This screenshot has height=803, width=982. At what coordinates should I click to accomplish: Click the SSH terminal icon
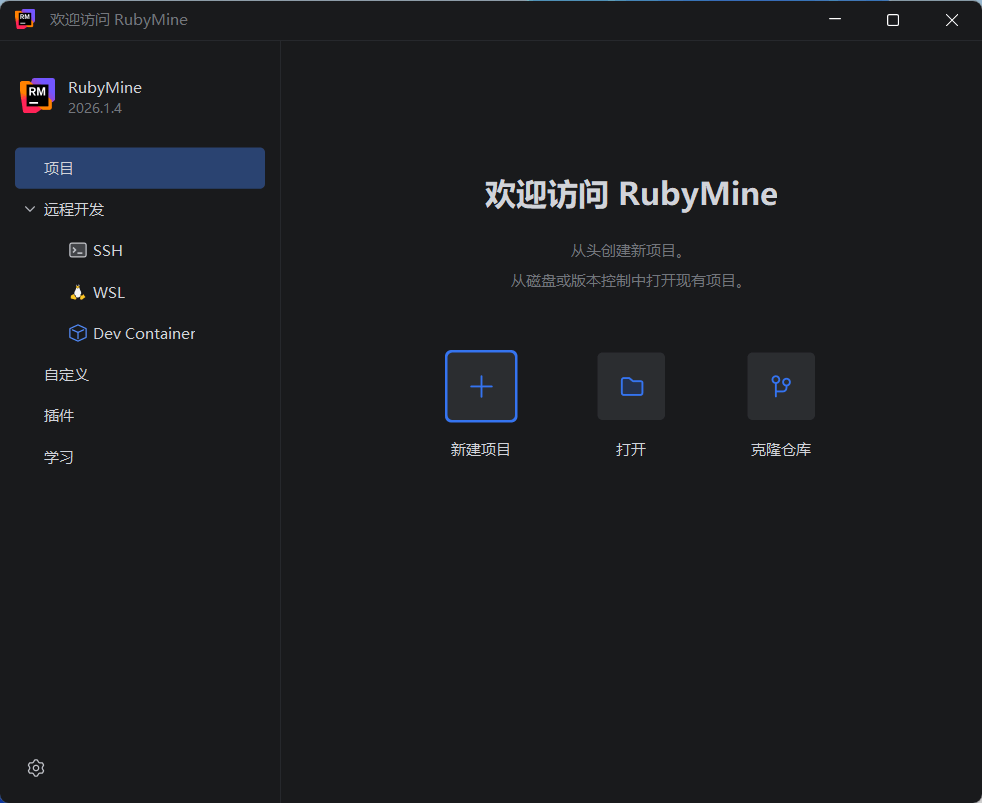click(x=78, y=251)
